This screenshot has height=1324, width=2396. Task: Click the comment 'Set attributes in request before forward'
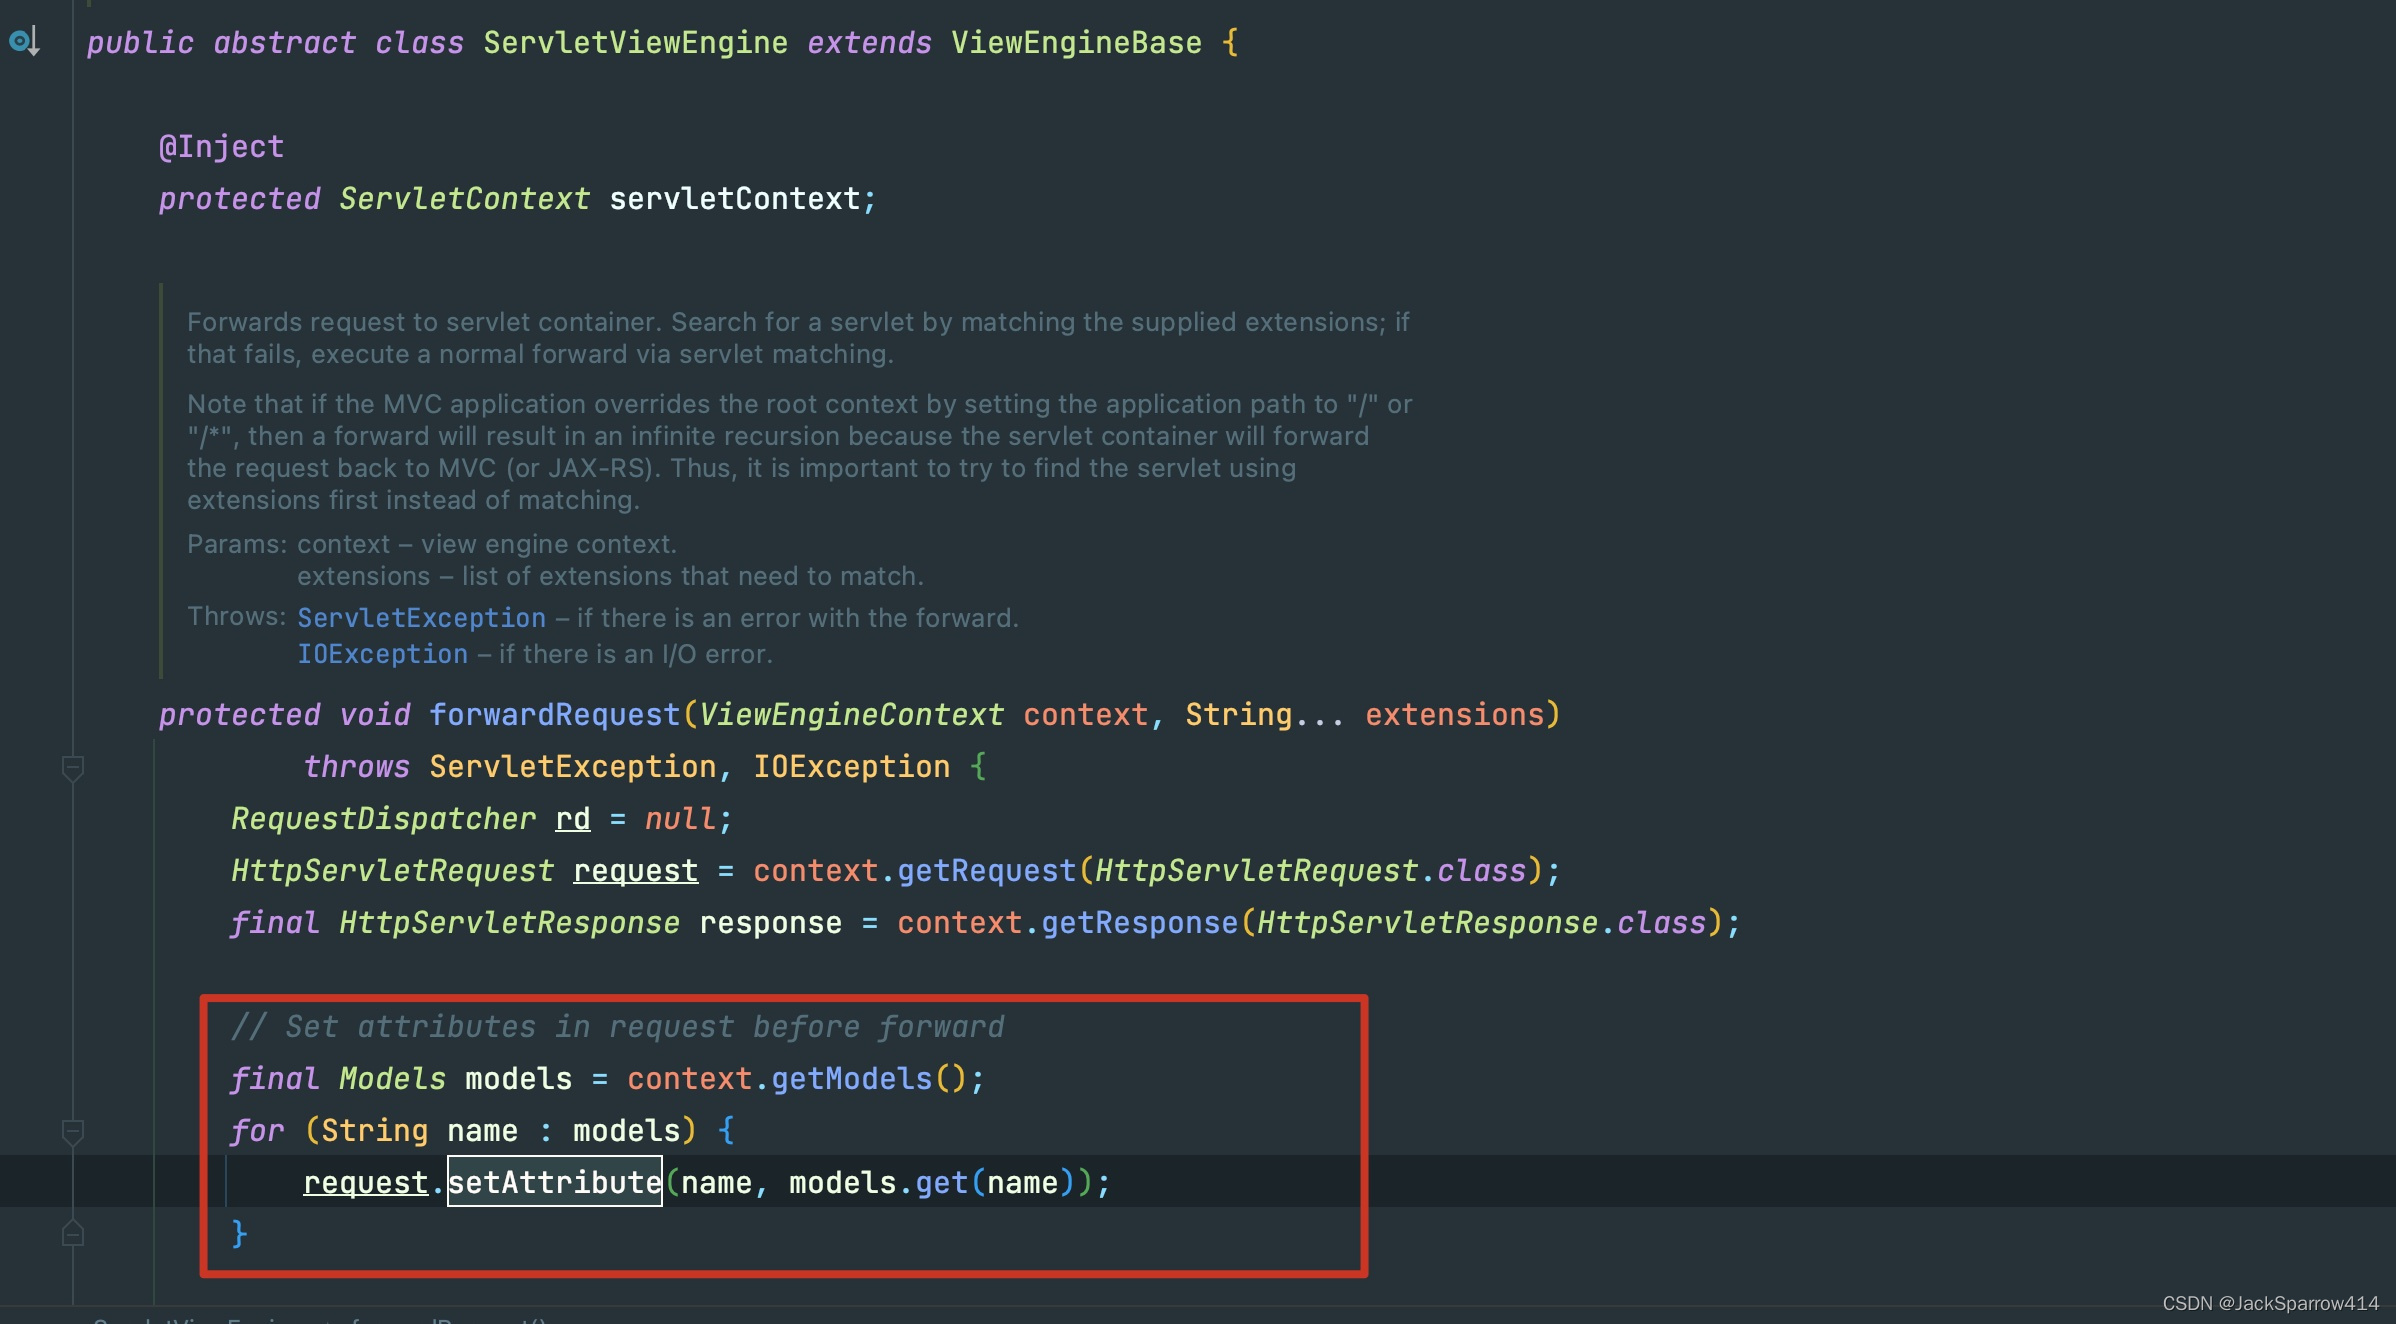(x=617, y=1027)
